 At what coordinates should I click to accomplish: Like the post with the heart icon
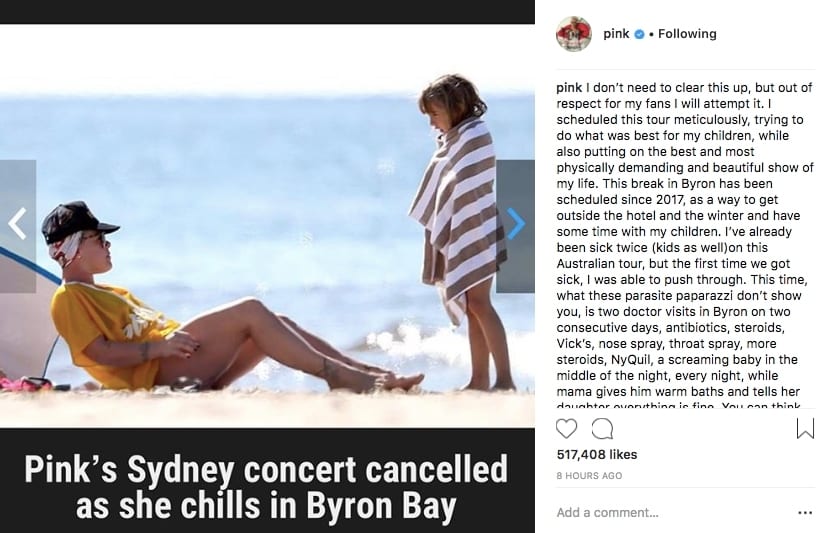click(566, 428)
